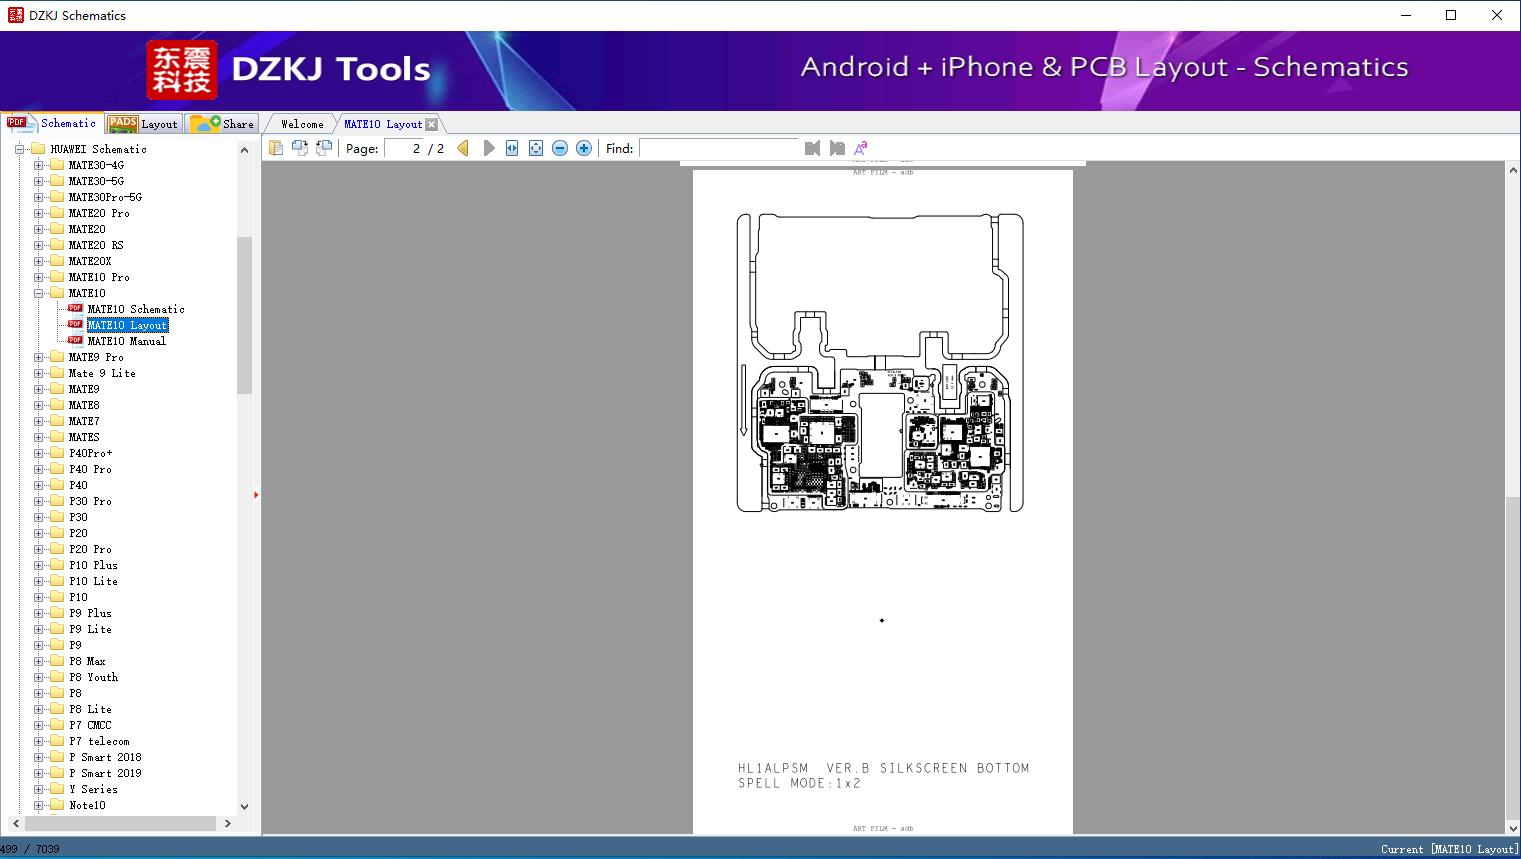Click tree horizontal scroll right arrow
This screenshot has width=1521, height=859.
pyautogui.click(x=228, y=823)
